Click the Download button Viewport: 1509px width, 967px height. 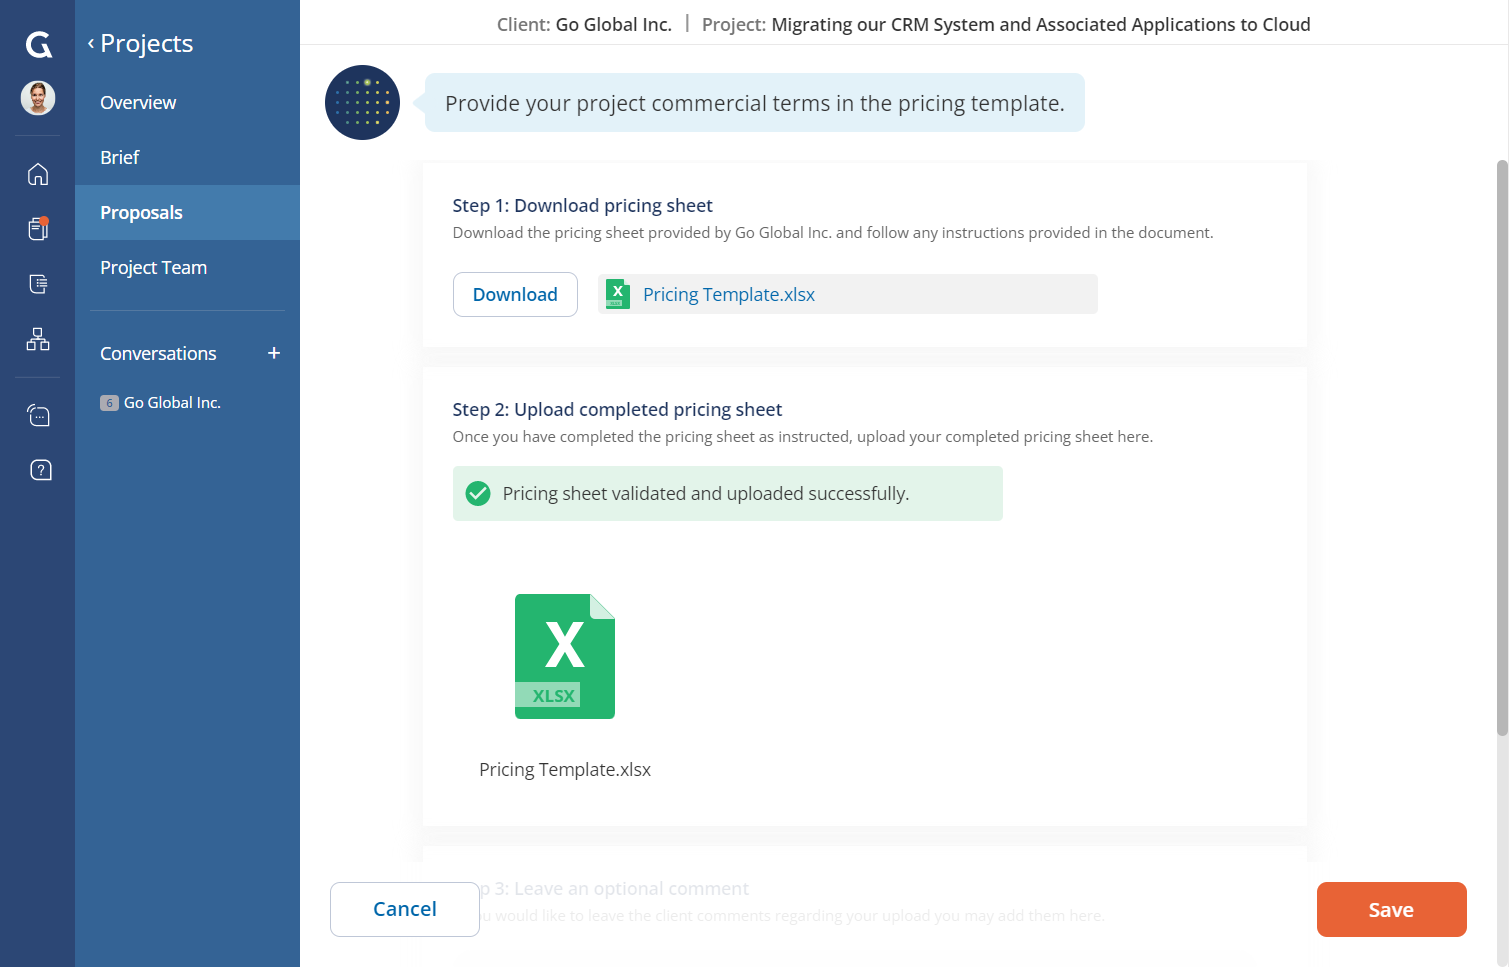(x=515, y=294)
